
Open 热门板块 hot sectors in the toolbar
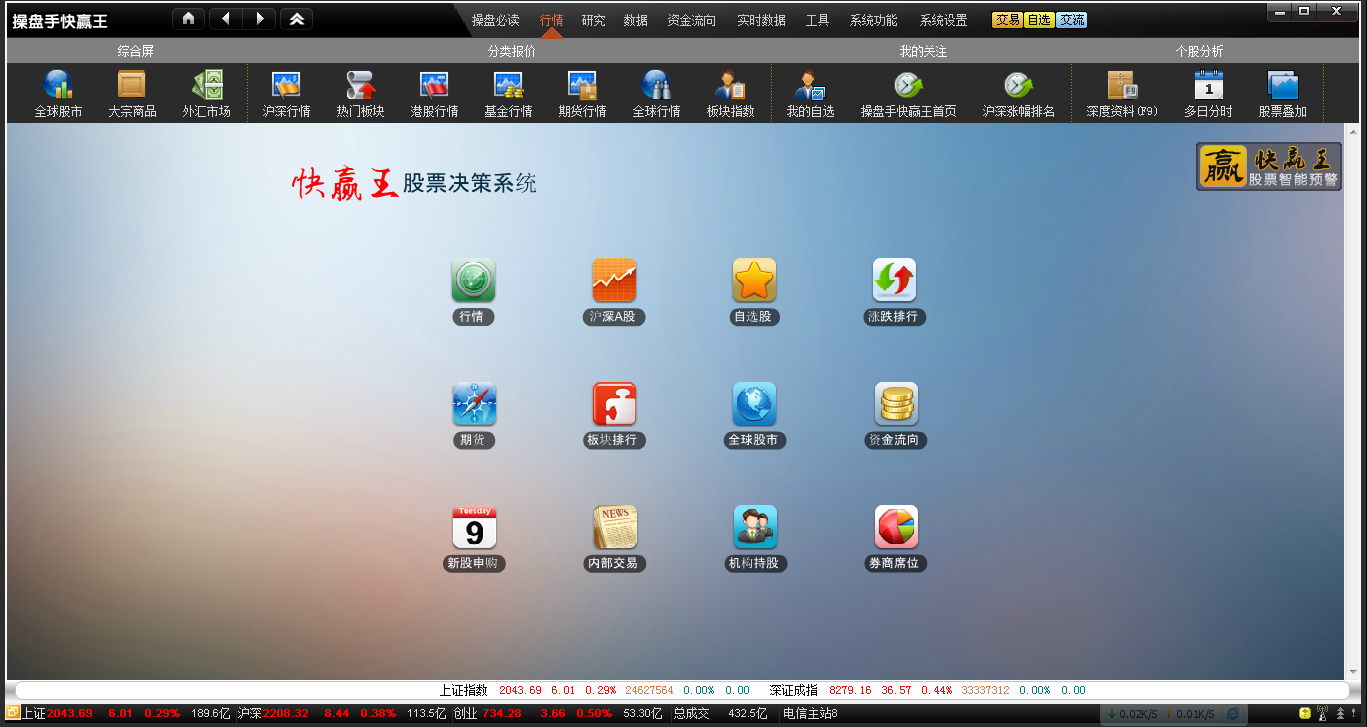pos(360,94)
